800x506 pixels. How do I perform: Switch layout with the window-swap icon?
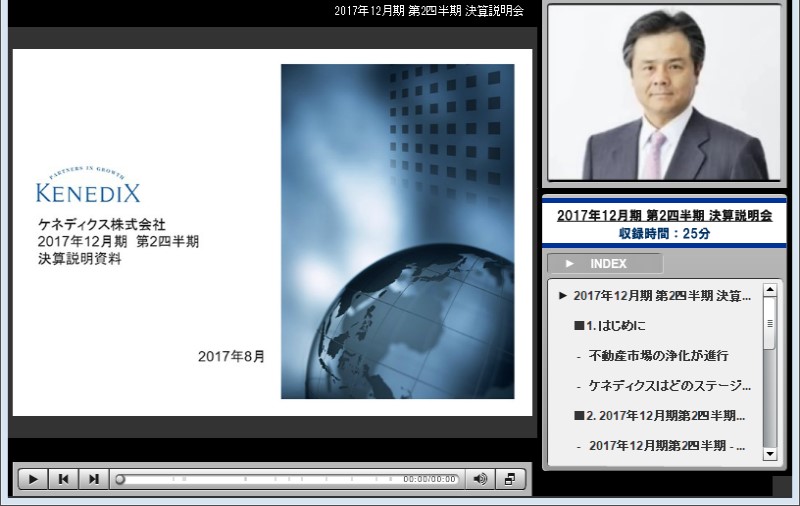[510, 479]
